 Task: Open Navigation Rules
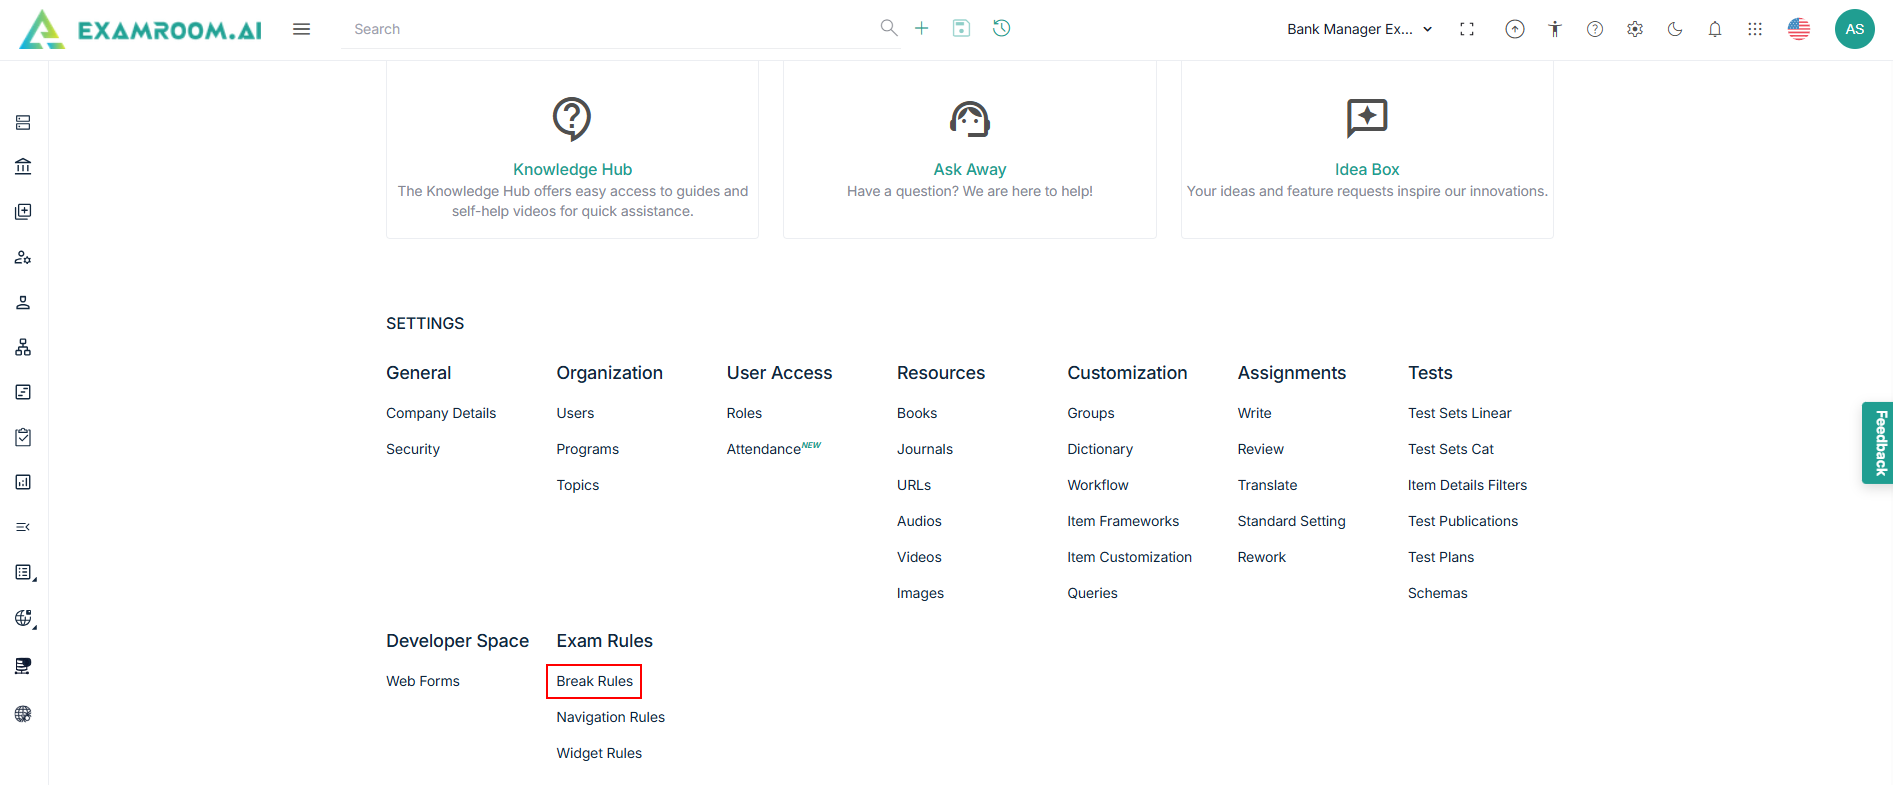click(x=611, y=717)
